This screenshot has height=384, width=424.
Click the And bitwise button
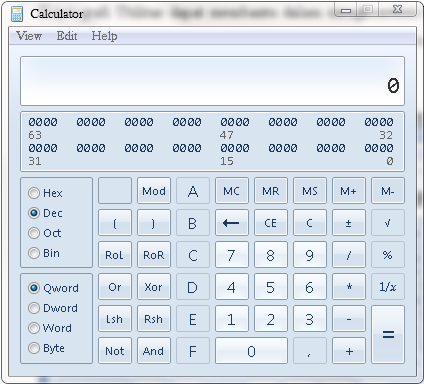click(154, 351)
